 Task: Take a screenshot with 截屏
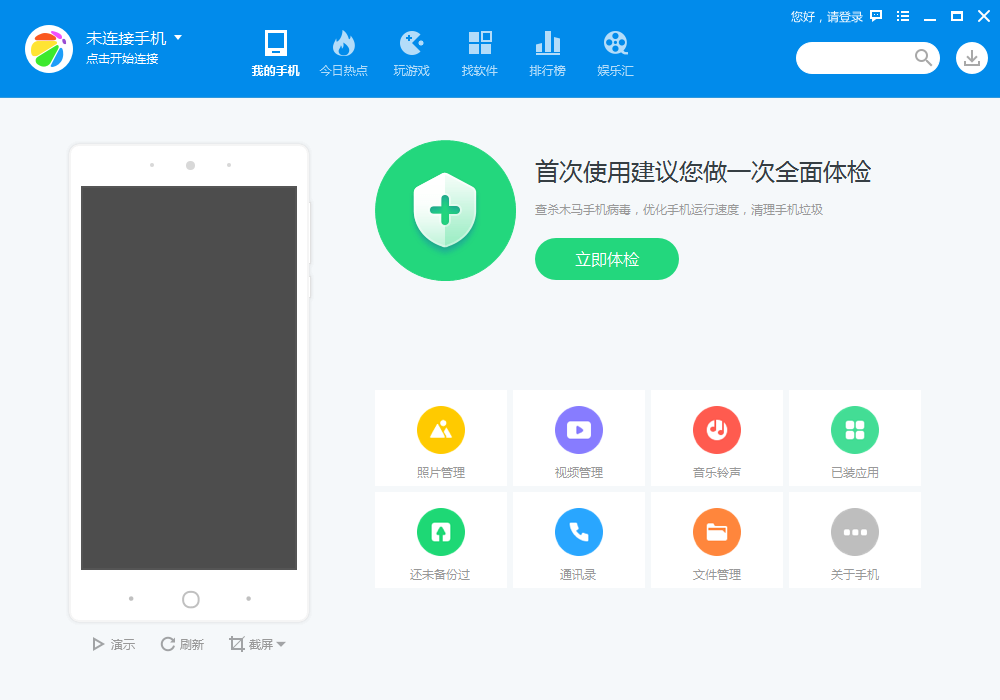click(x=251, y=645)
